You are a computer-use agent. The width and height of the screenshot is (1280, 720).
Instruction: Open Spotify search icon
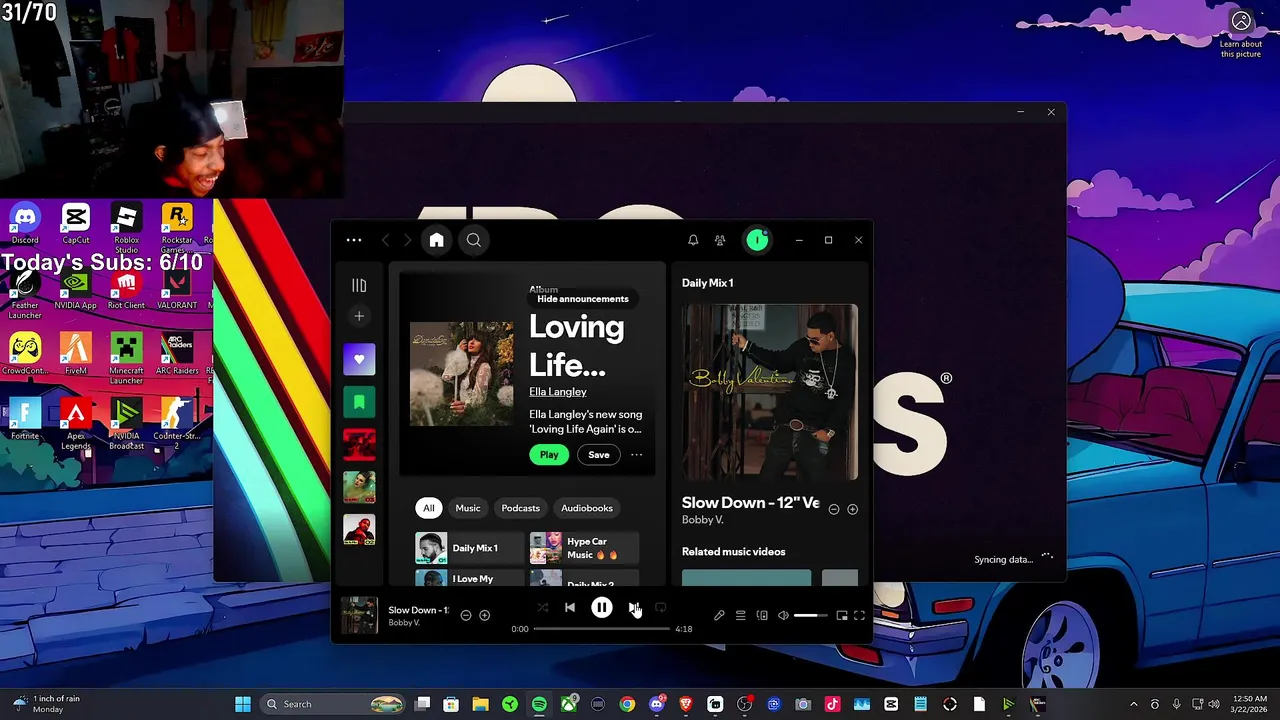(474, 240)
